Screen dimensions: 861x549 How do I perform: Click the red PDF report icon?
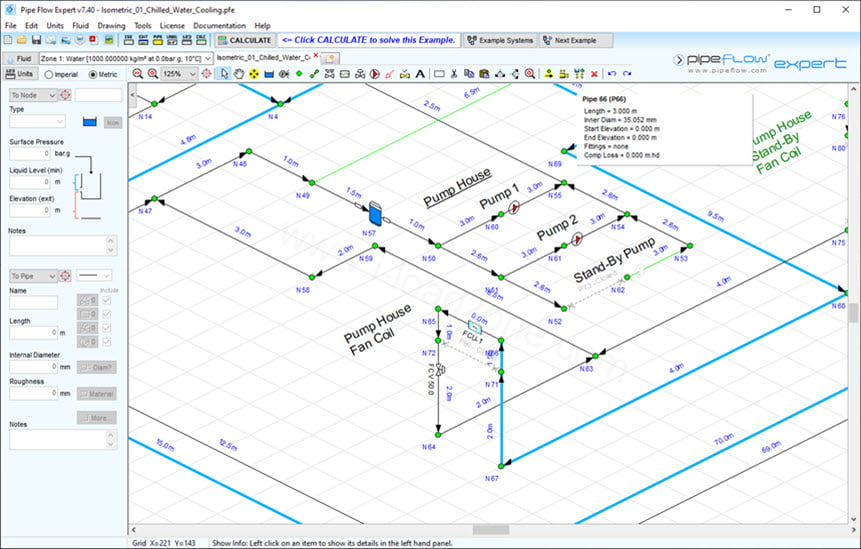click(x=93, y=40)
